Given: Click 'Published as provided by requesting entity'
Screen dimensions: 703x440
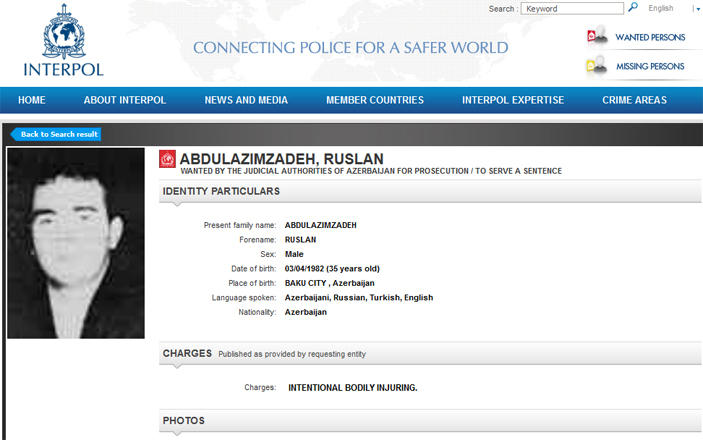Looking at the screenshot, I should [x=292, y=354].
